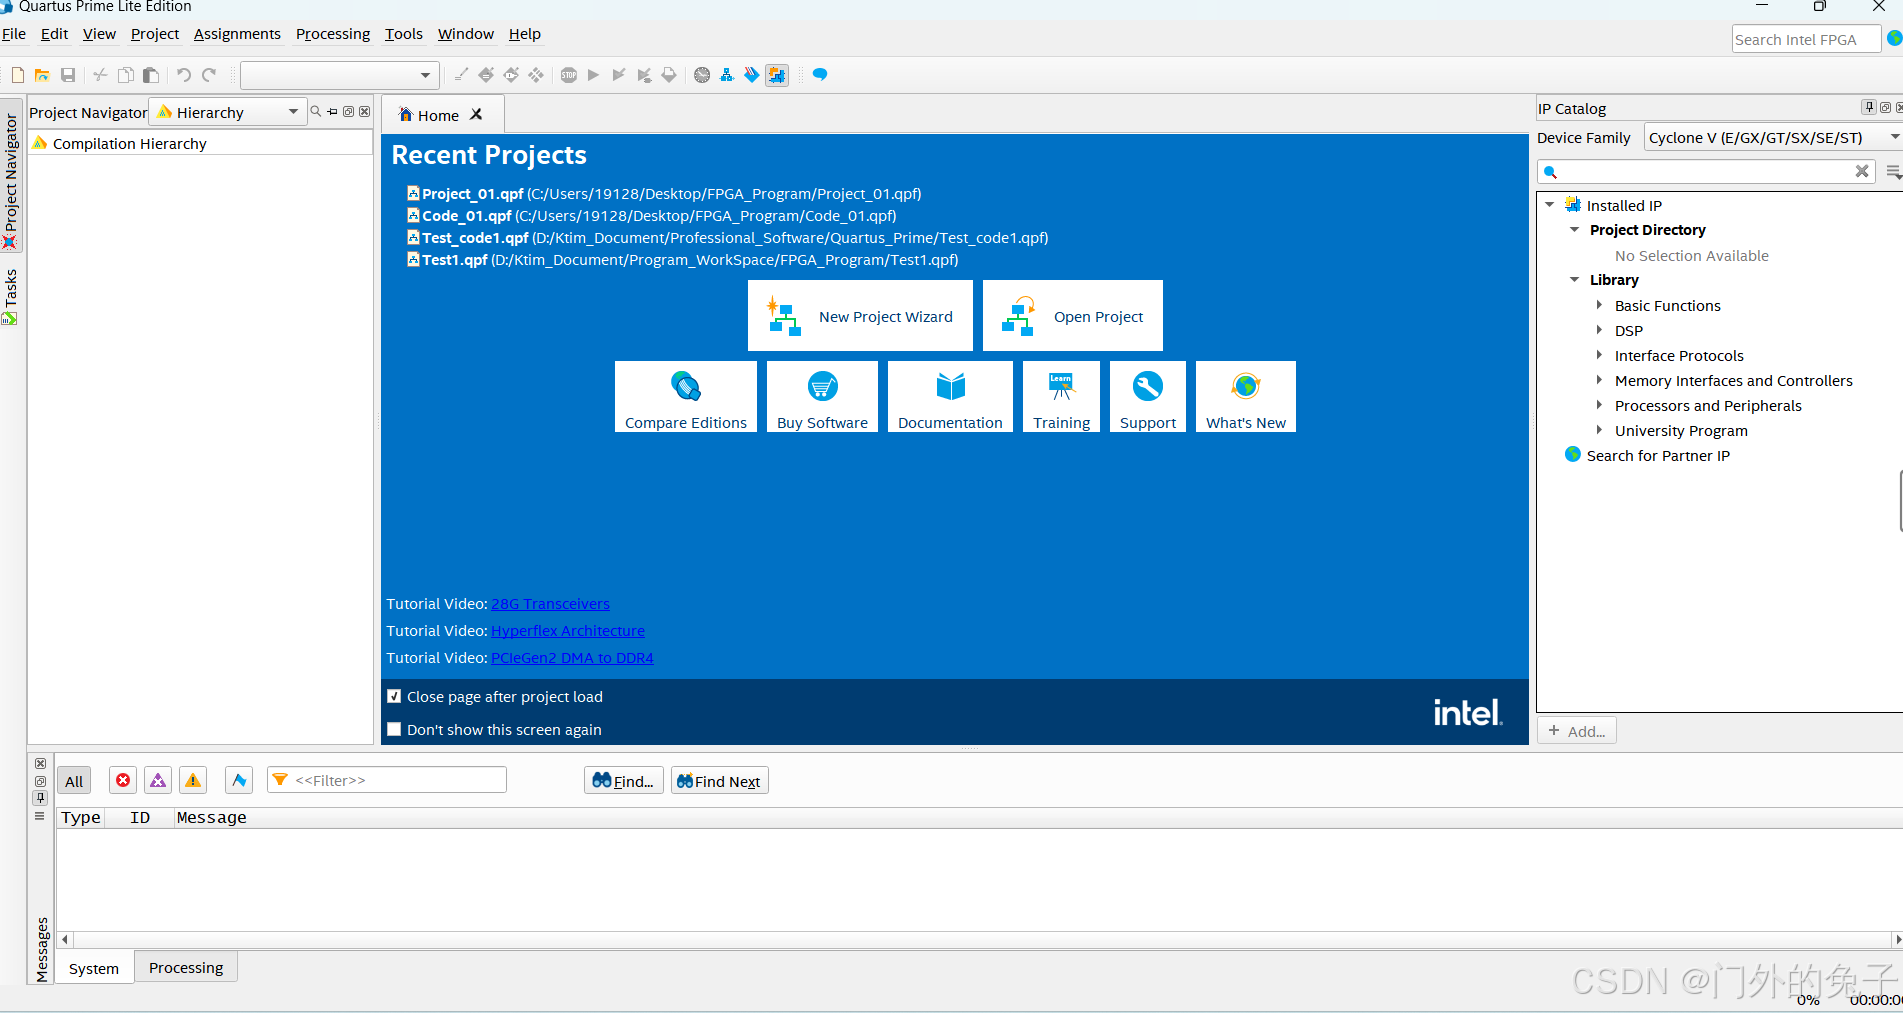Switch to the Processing messages tab
Viewport: 1903px width, 1013px height.
tap(186, 968)
